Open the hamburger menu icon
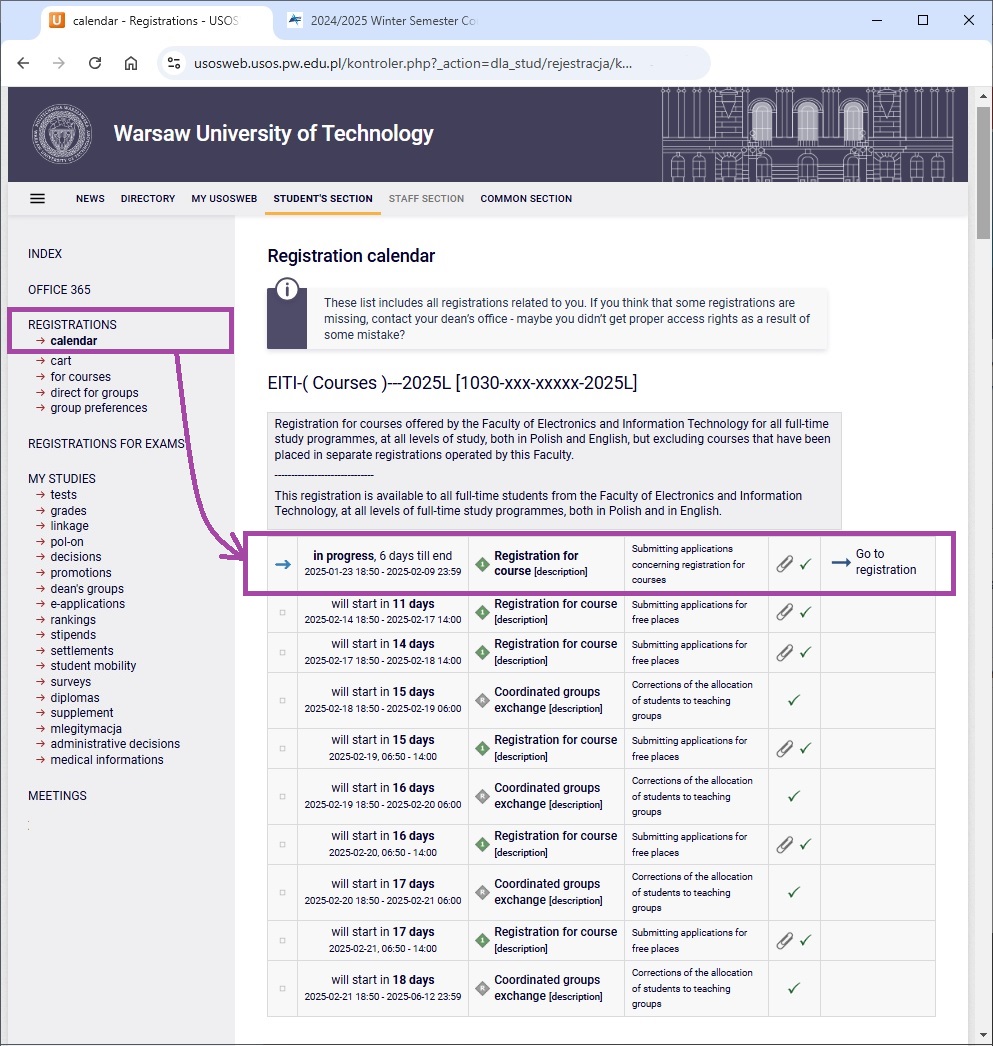The height and width of the screenshot is (1046, 993). click(37, 199)
